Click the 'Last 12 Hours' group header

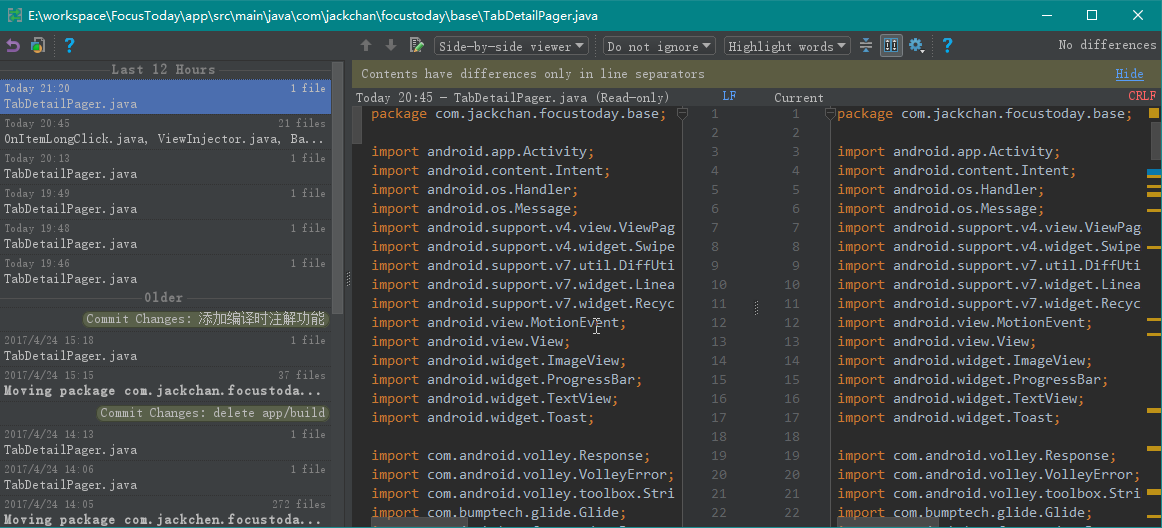(x=163, y=70)
